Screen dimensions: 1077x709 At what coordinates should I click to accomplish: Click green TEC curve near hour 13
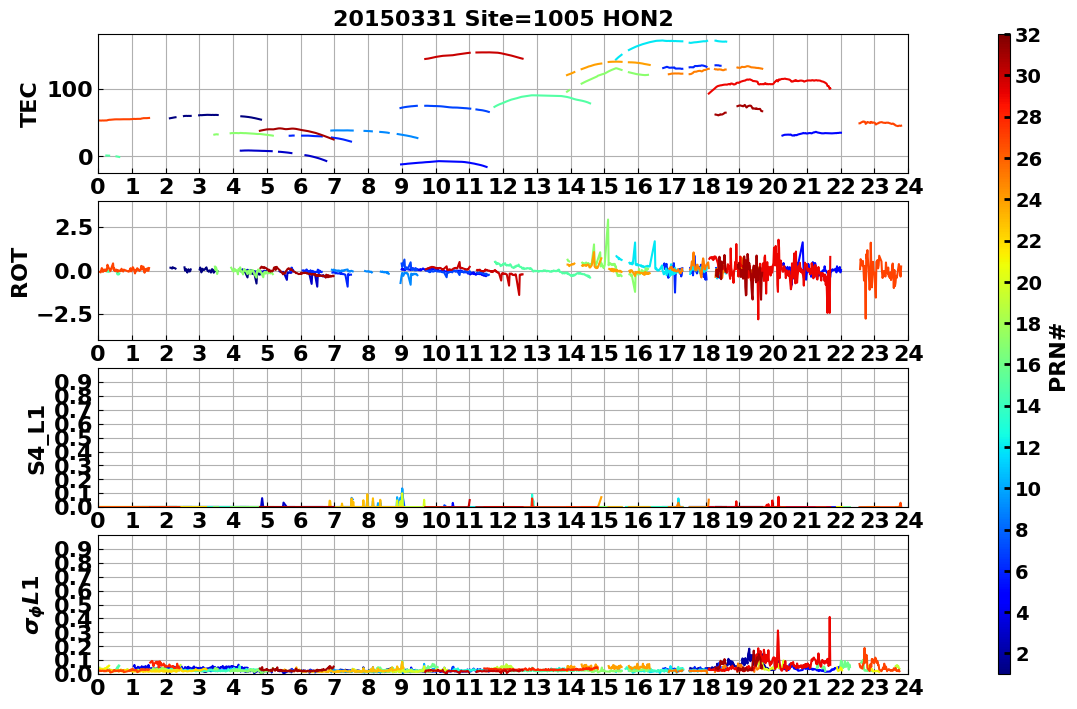542,96
